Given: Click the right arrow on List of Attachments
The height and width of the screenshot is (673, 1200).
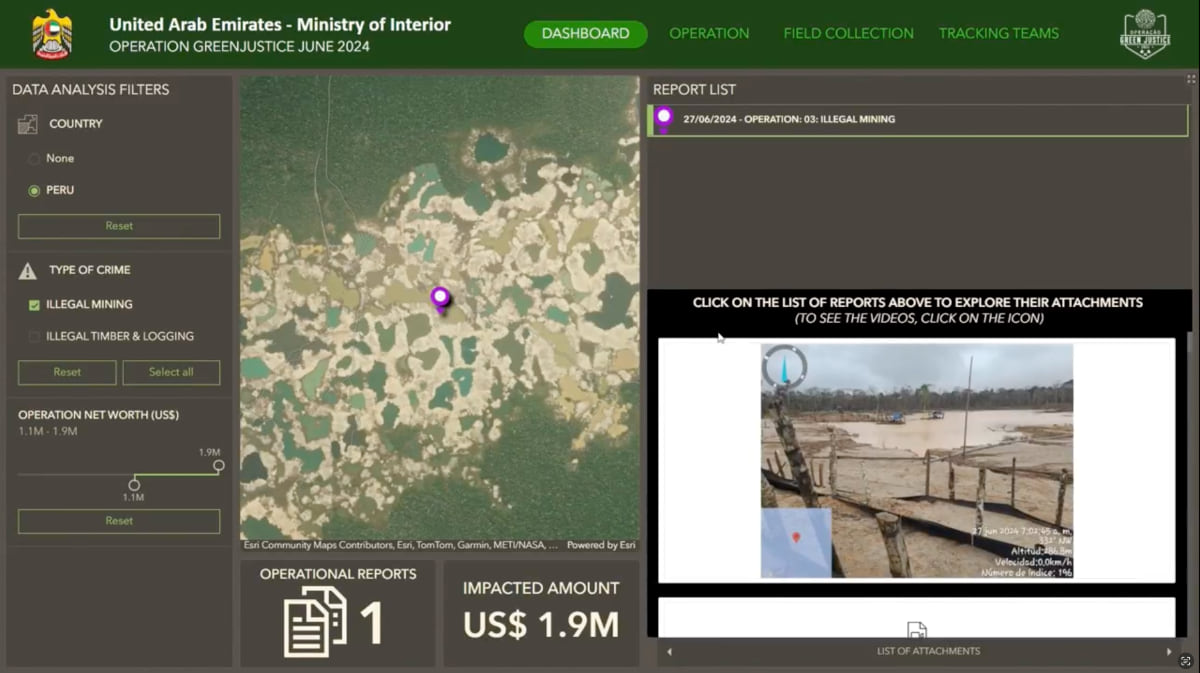Looking at the screenshot, I should (x=1168, y=651).
